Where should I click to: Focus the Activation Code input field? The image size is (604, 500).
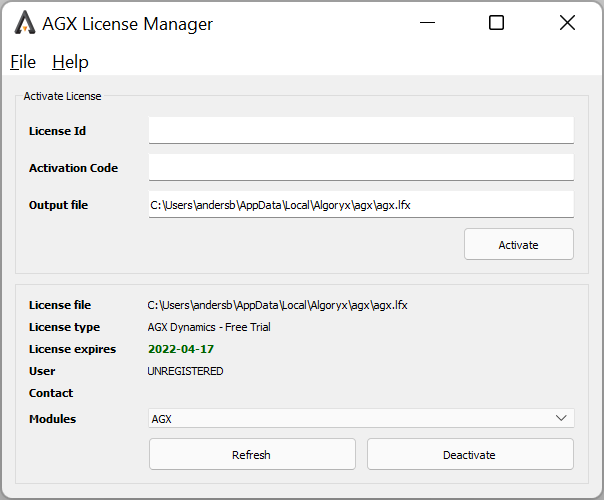[361, 167]
